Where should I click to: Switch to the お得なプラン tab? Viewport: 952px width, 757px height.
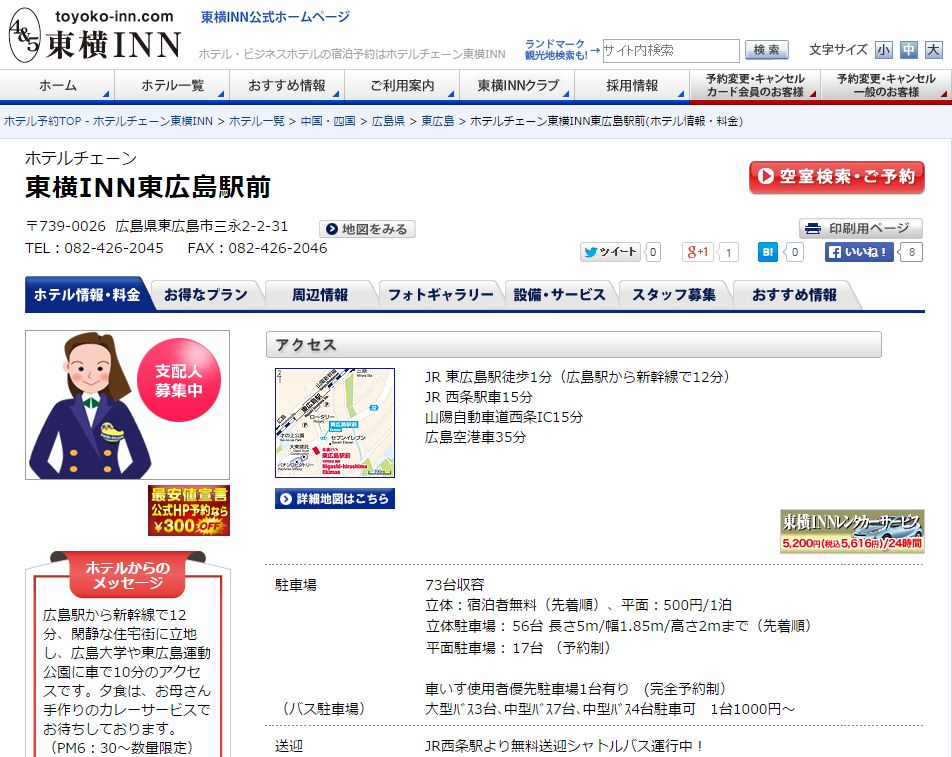[206, 295]
